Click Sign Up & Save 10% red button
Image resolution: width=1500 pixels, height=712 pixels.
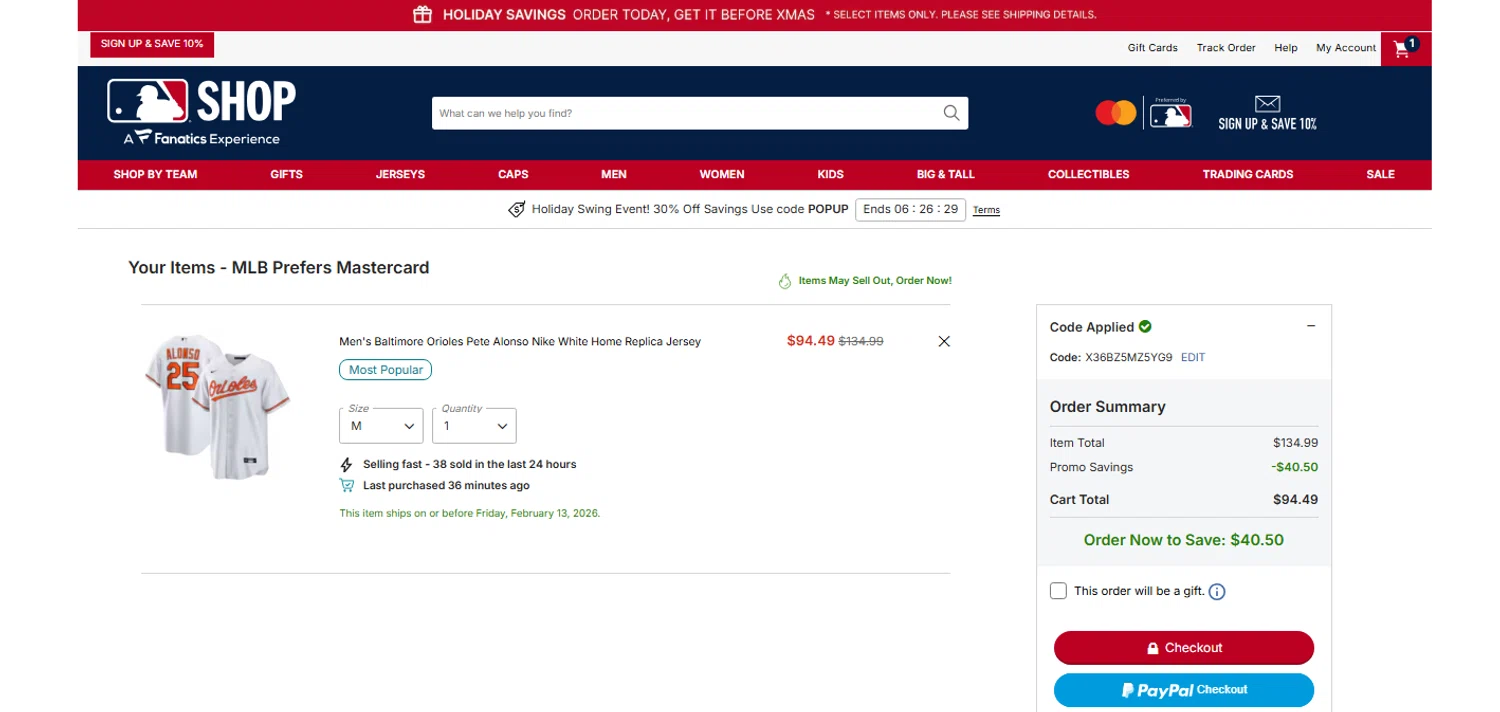pyautogui.click(x=152, y=44)
